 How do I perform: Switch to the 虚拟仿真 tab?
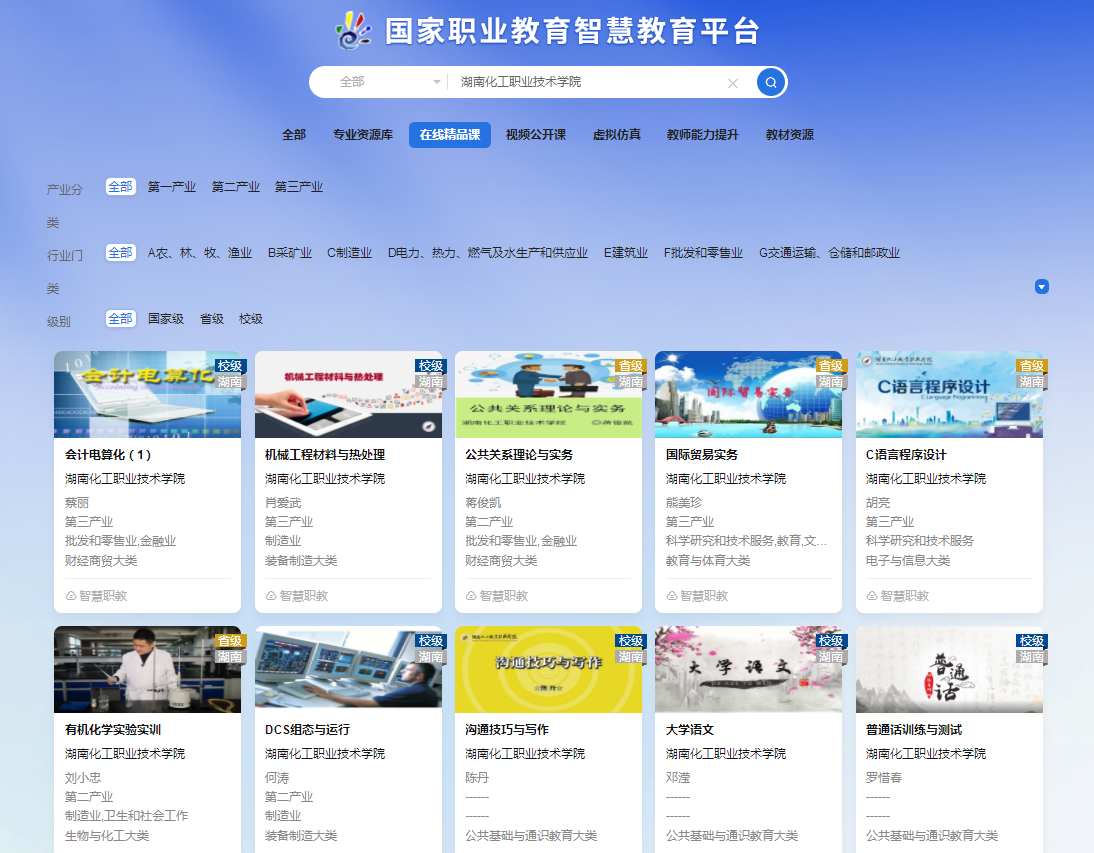(x=616, y=135)
